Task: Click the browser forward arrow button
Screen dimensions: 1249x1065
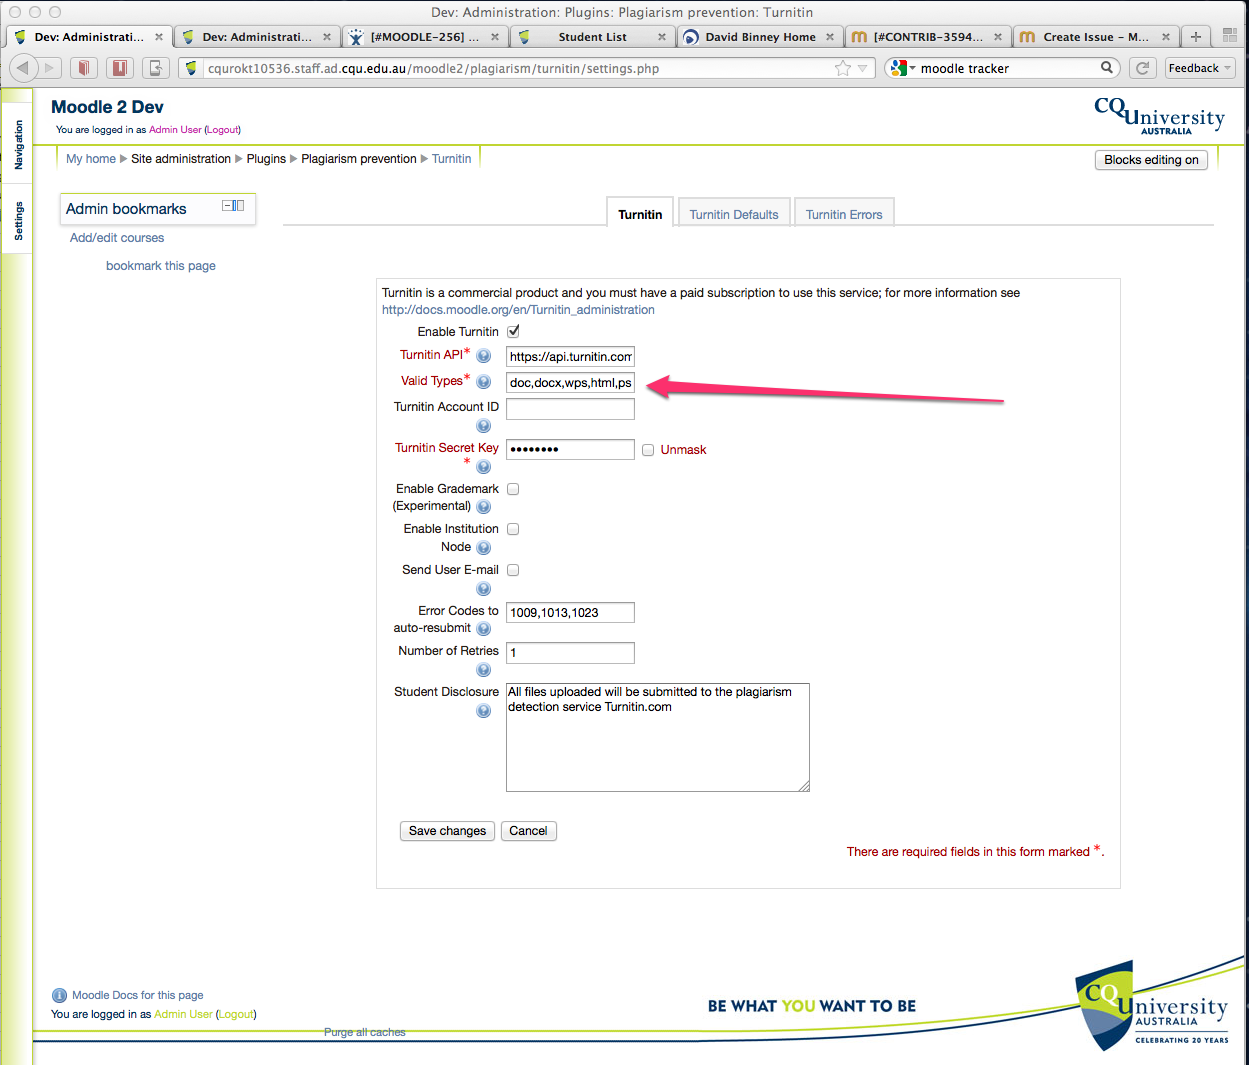Action: click(x=49, y=68)
